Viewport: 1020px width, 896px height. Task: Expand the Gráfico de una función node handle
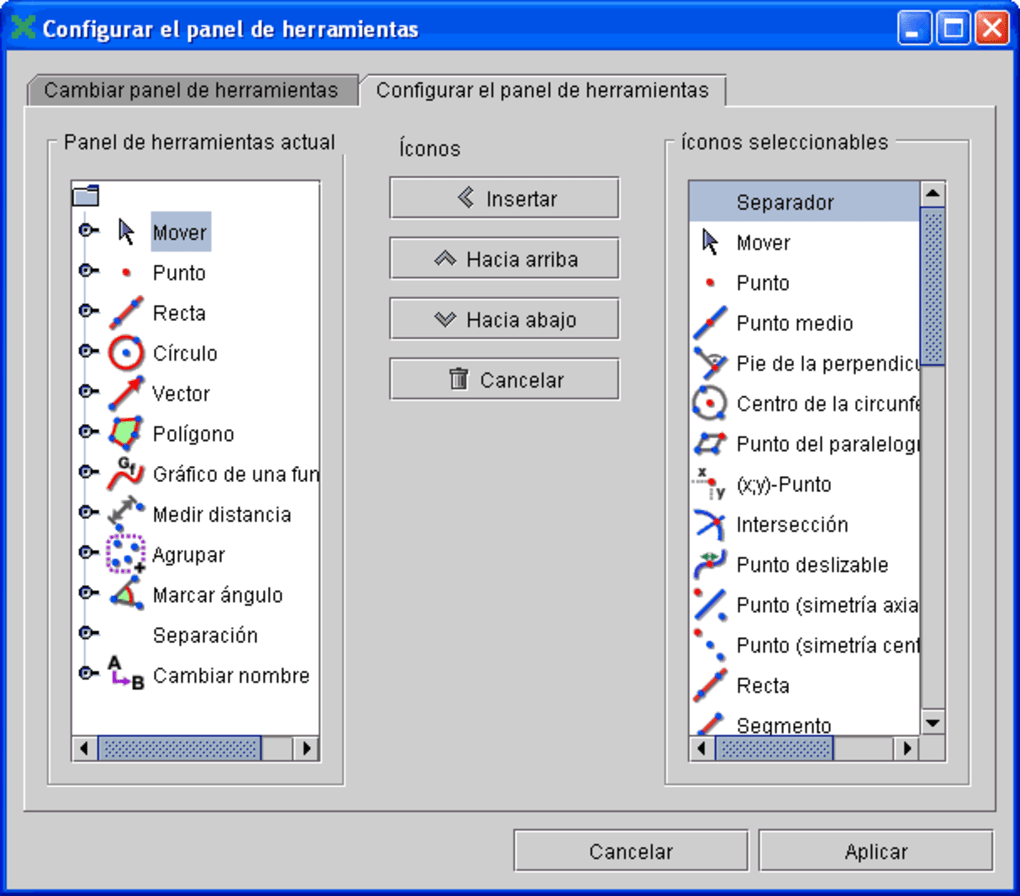click(x=87, y=473)
